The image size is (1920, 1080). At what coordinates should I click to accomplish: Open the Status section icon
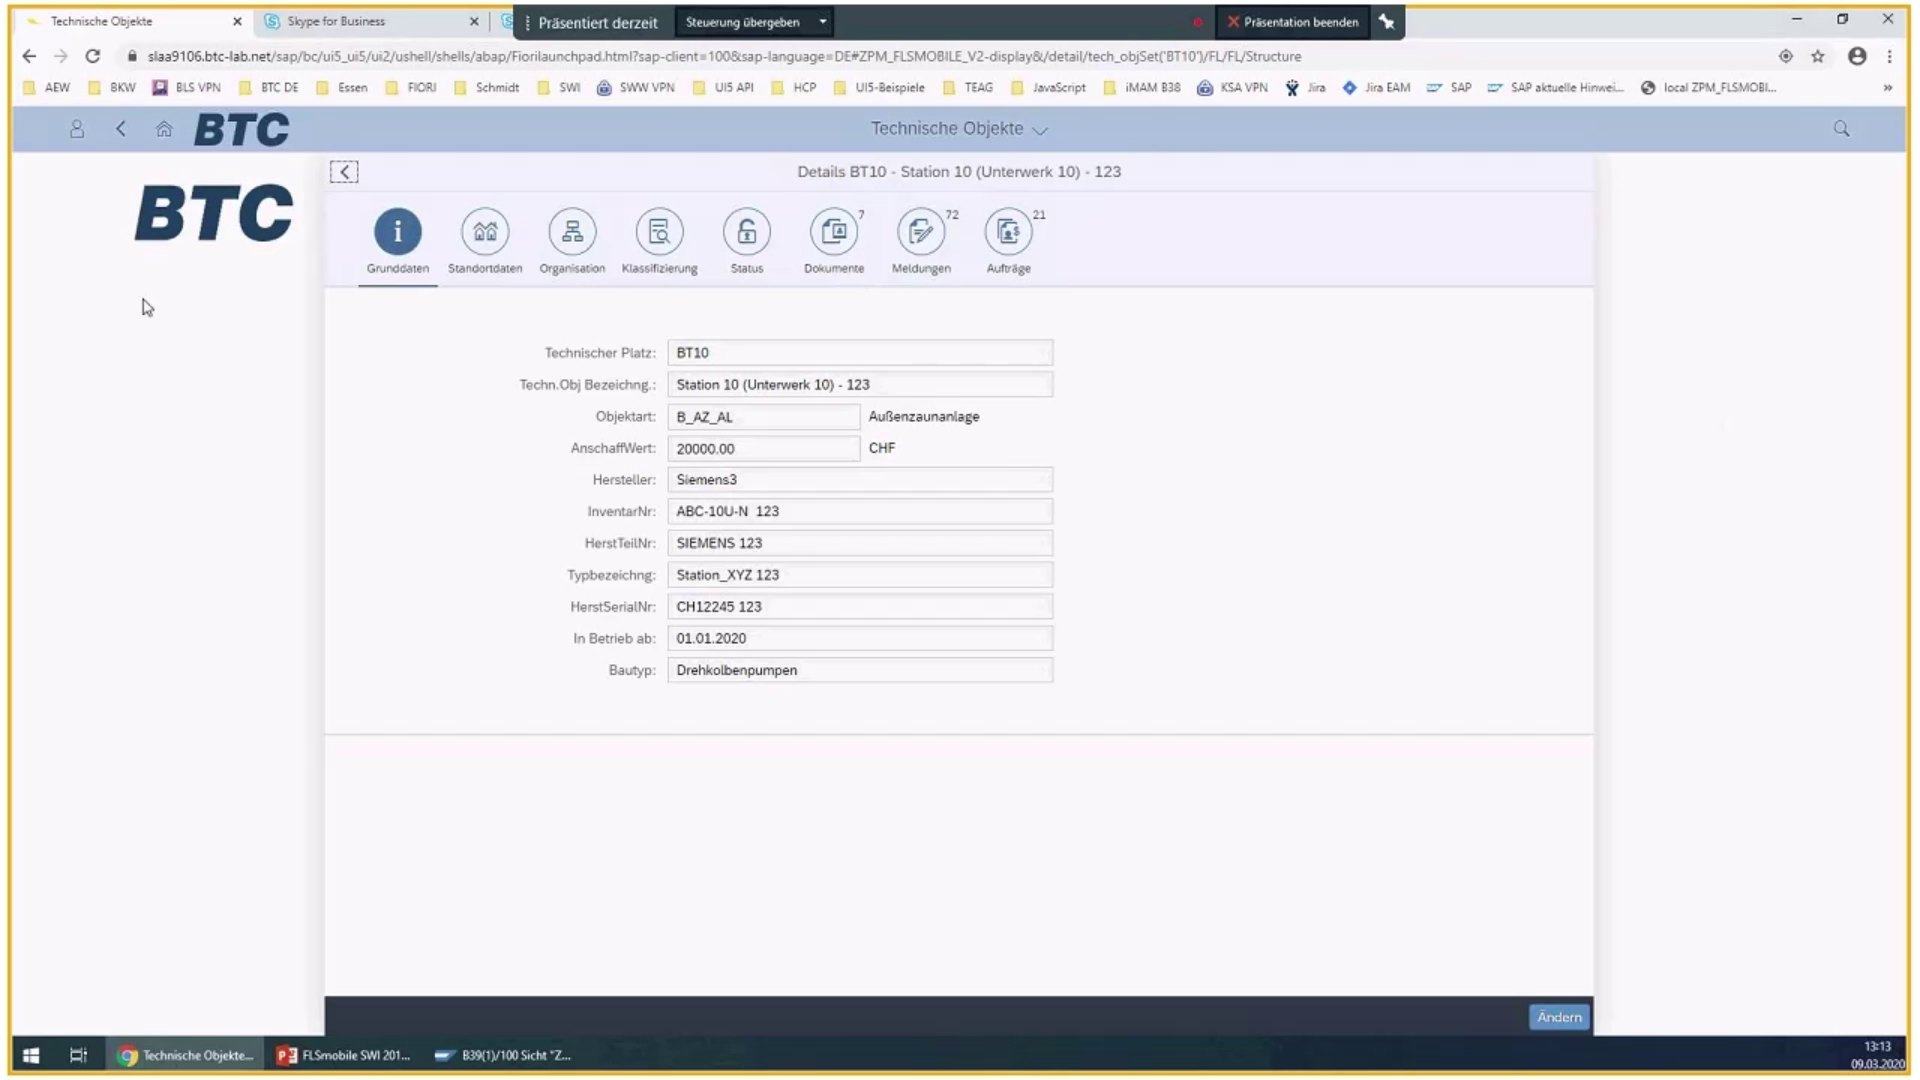(x=746, y=232)
